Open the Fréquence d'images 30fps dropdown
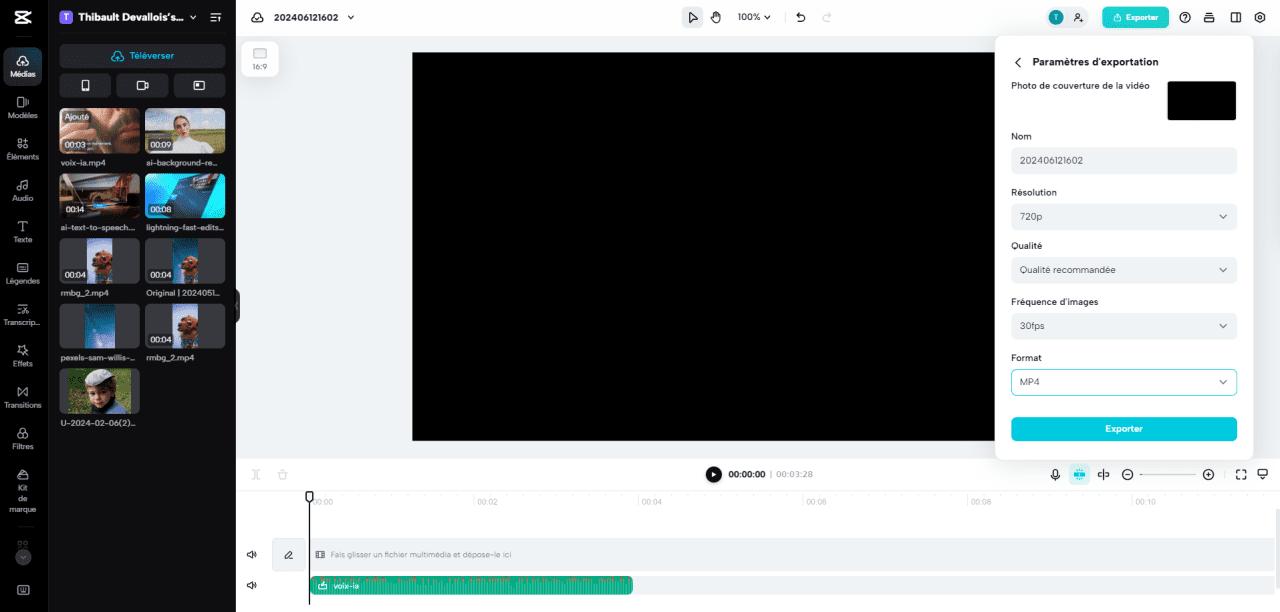Viewport: 1280px width, 612px height. 1124,326
